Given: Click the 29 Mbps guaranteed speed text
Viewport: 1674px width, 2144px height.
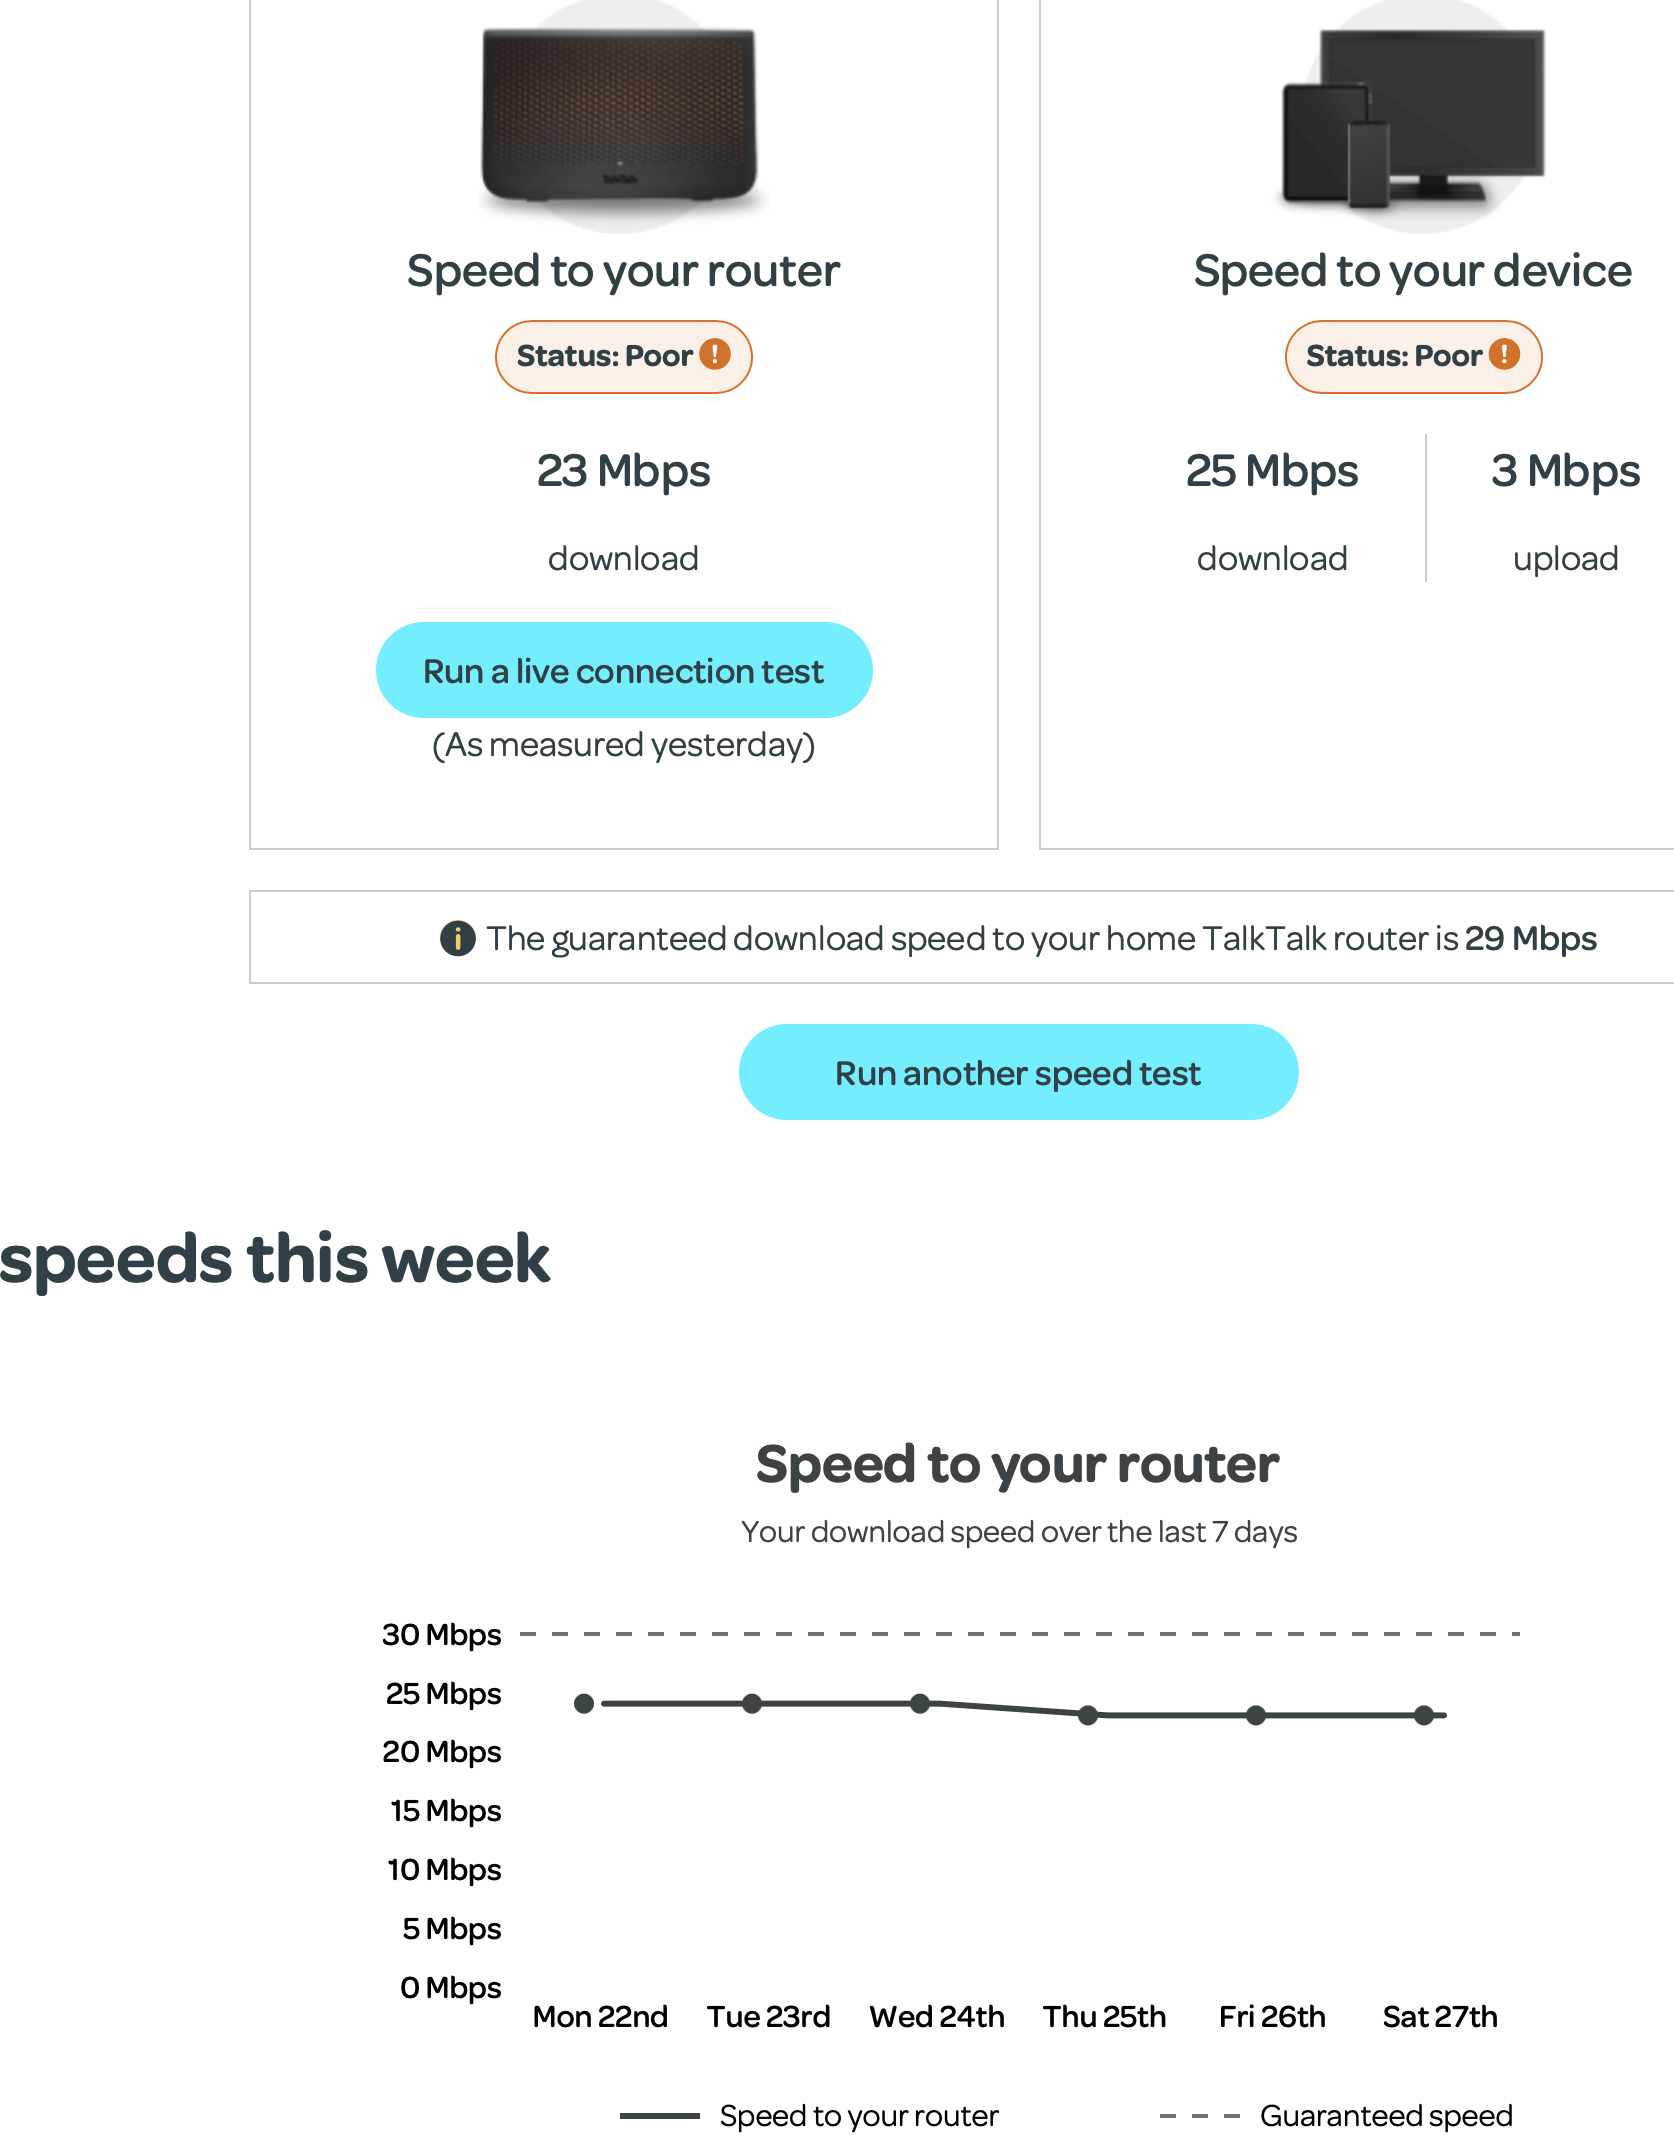Looking at the screenshot, I should [x=1530, y=938].
